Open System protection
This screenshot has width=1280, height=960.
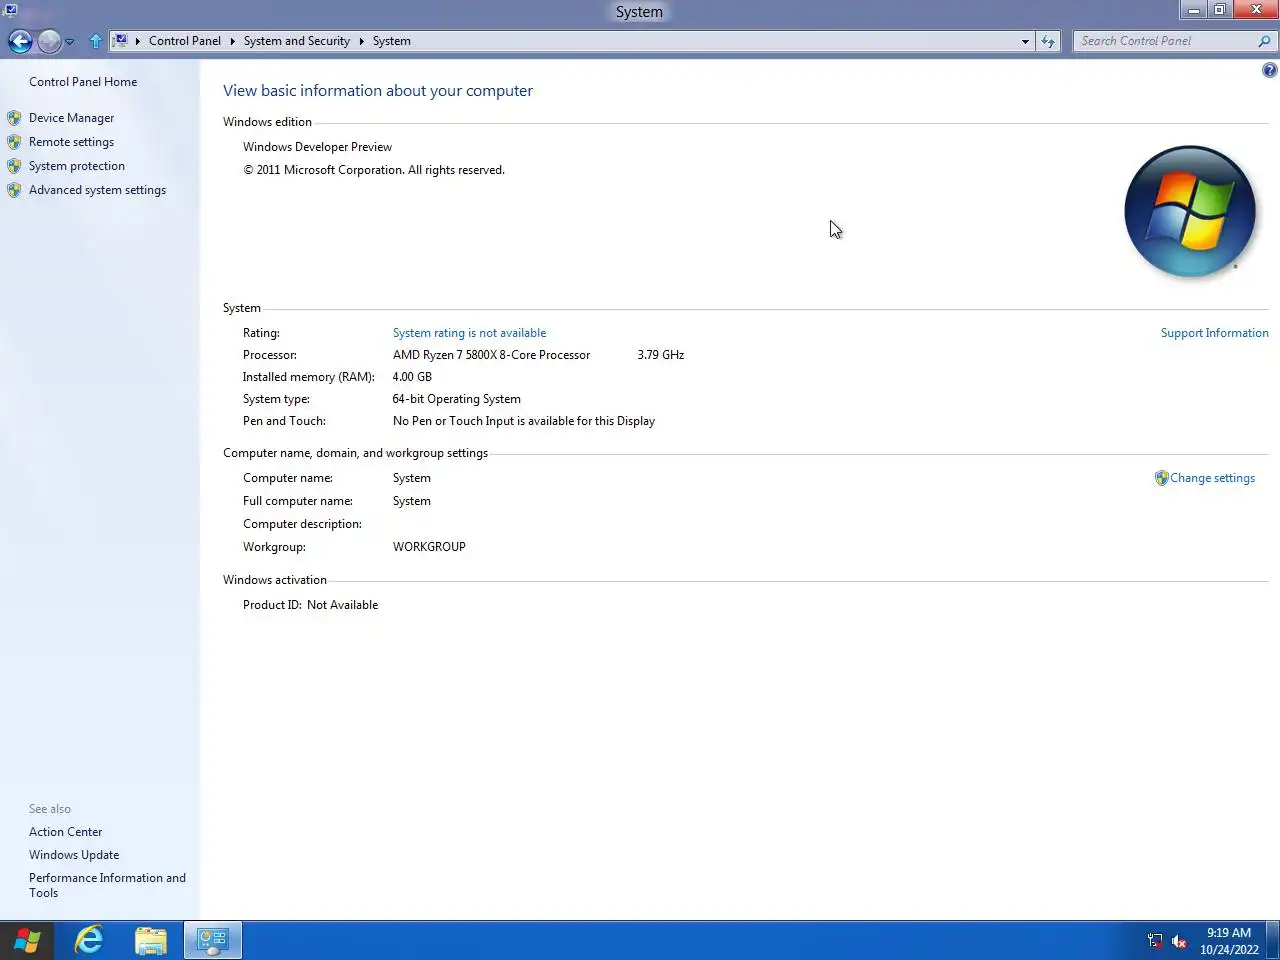(77, 166)
